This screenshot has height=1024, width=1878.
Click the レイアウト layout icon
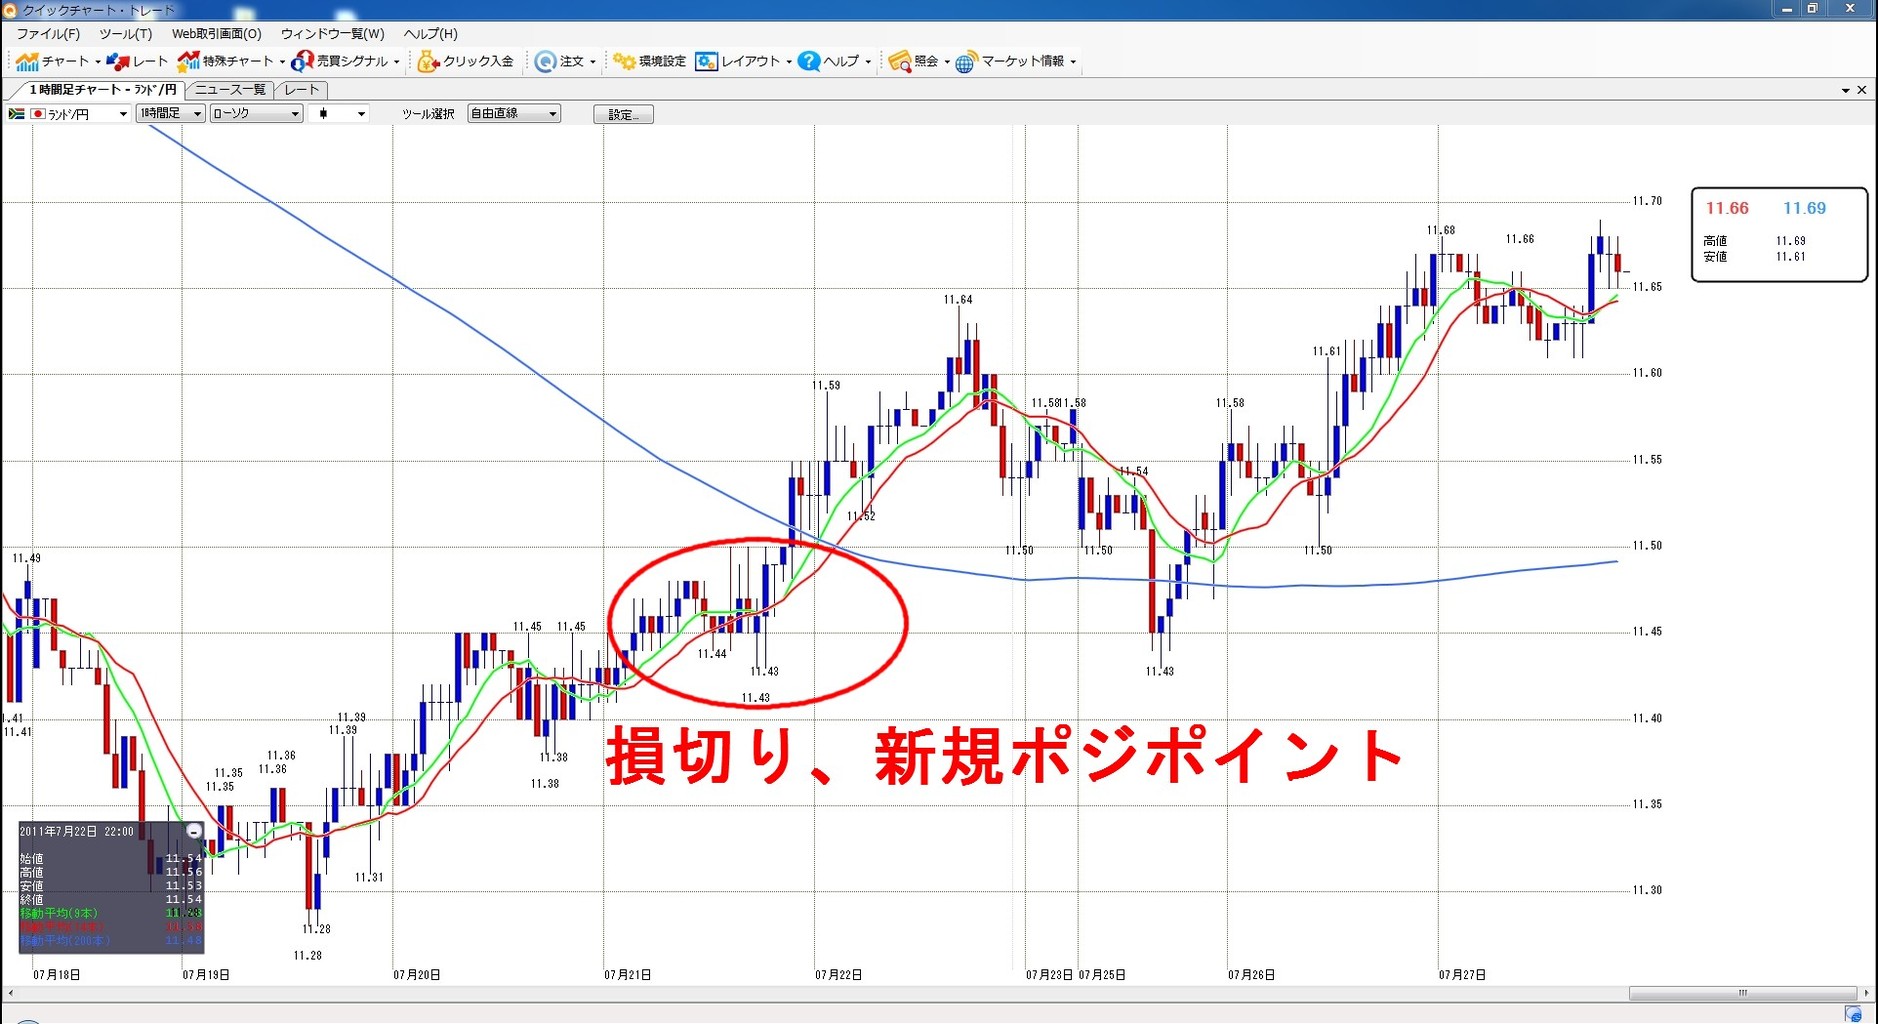coord(706,62)
